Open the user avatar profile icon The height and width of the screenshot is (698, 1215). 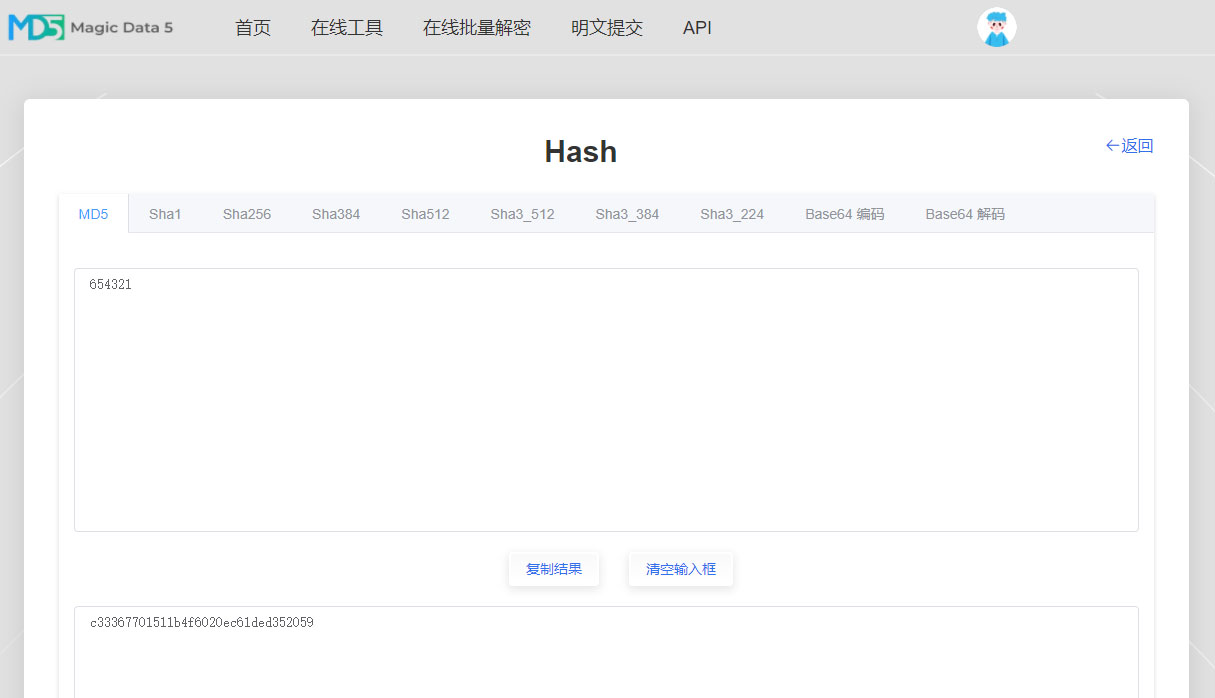(996, 27)
